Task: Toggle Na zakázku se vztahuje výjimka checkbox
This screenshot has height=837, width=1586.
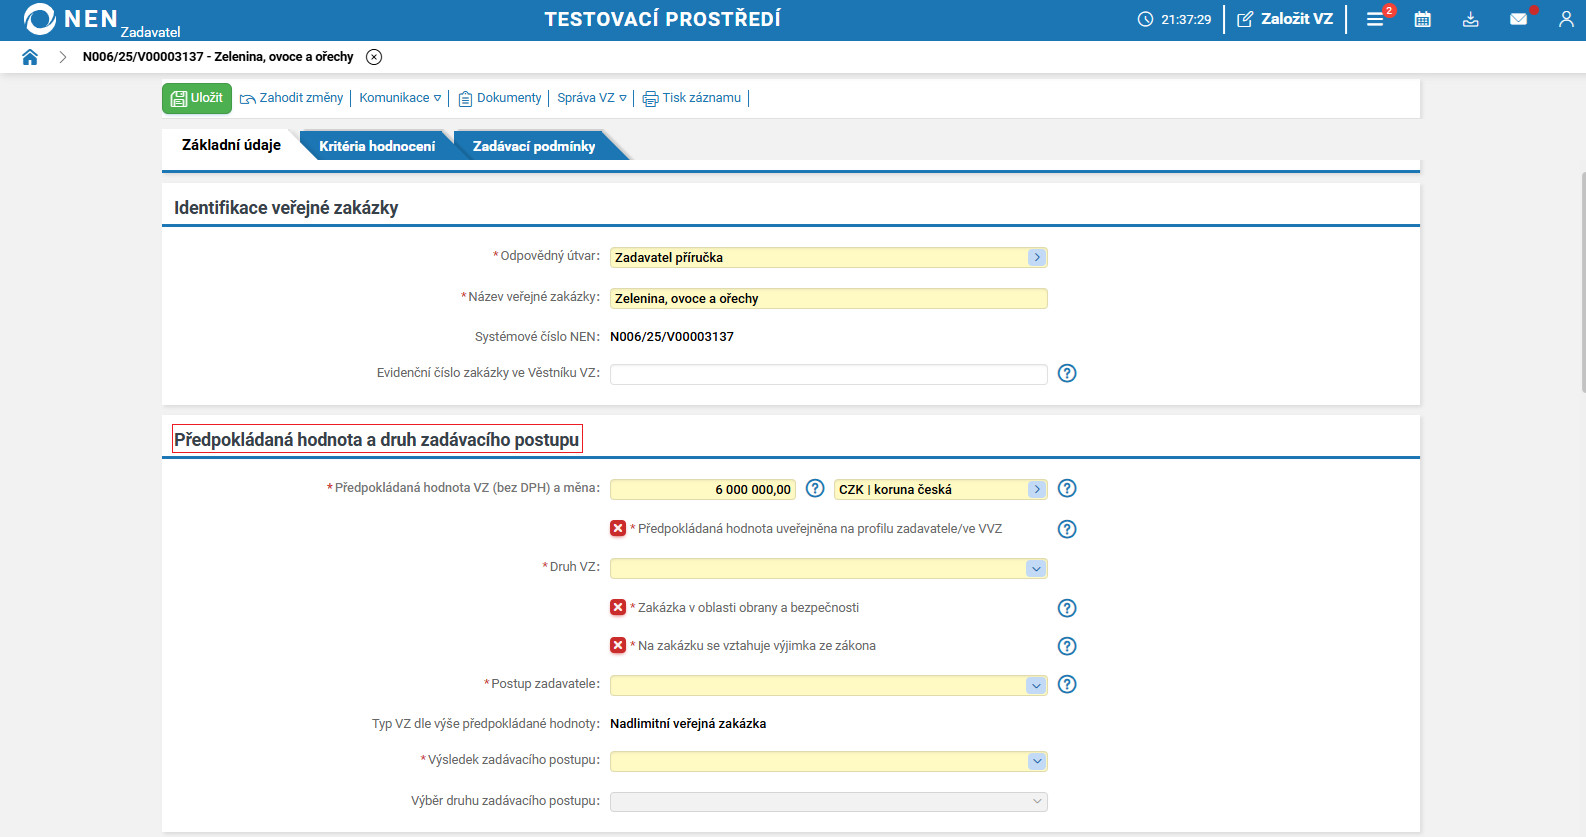Action: point(618,645)
